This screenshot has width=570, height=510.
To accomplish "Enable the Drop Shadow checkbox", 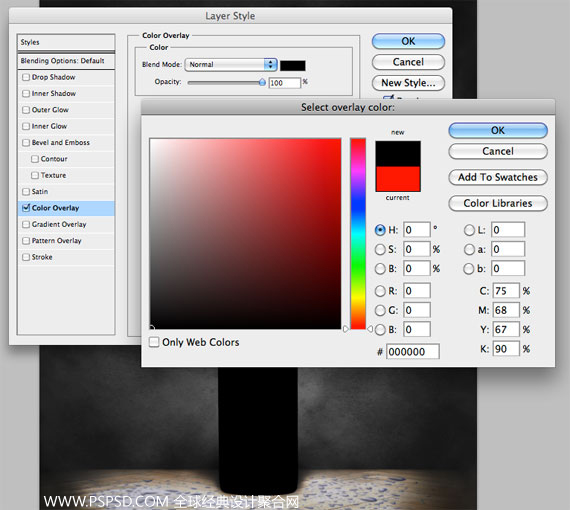I will 26,77.
